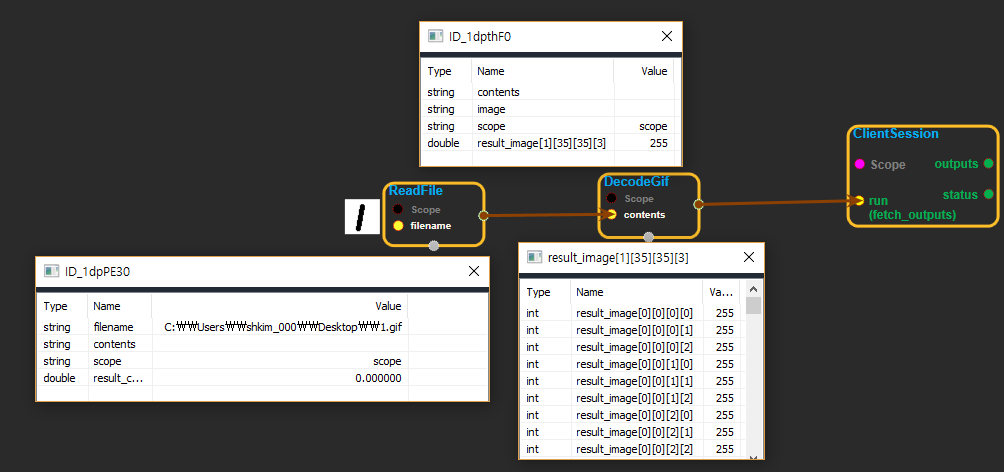Click the ClientSession Scope magenta port

[858, 164]
